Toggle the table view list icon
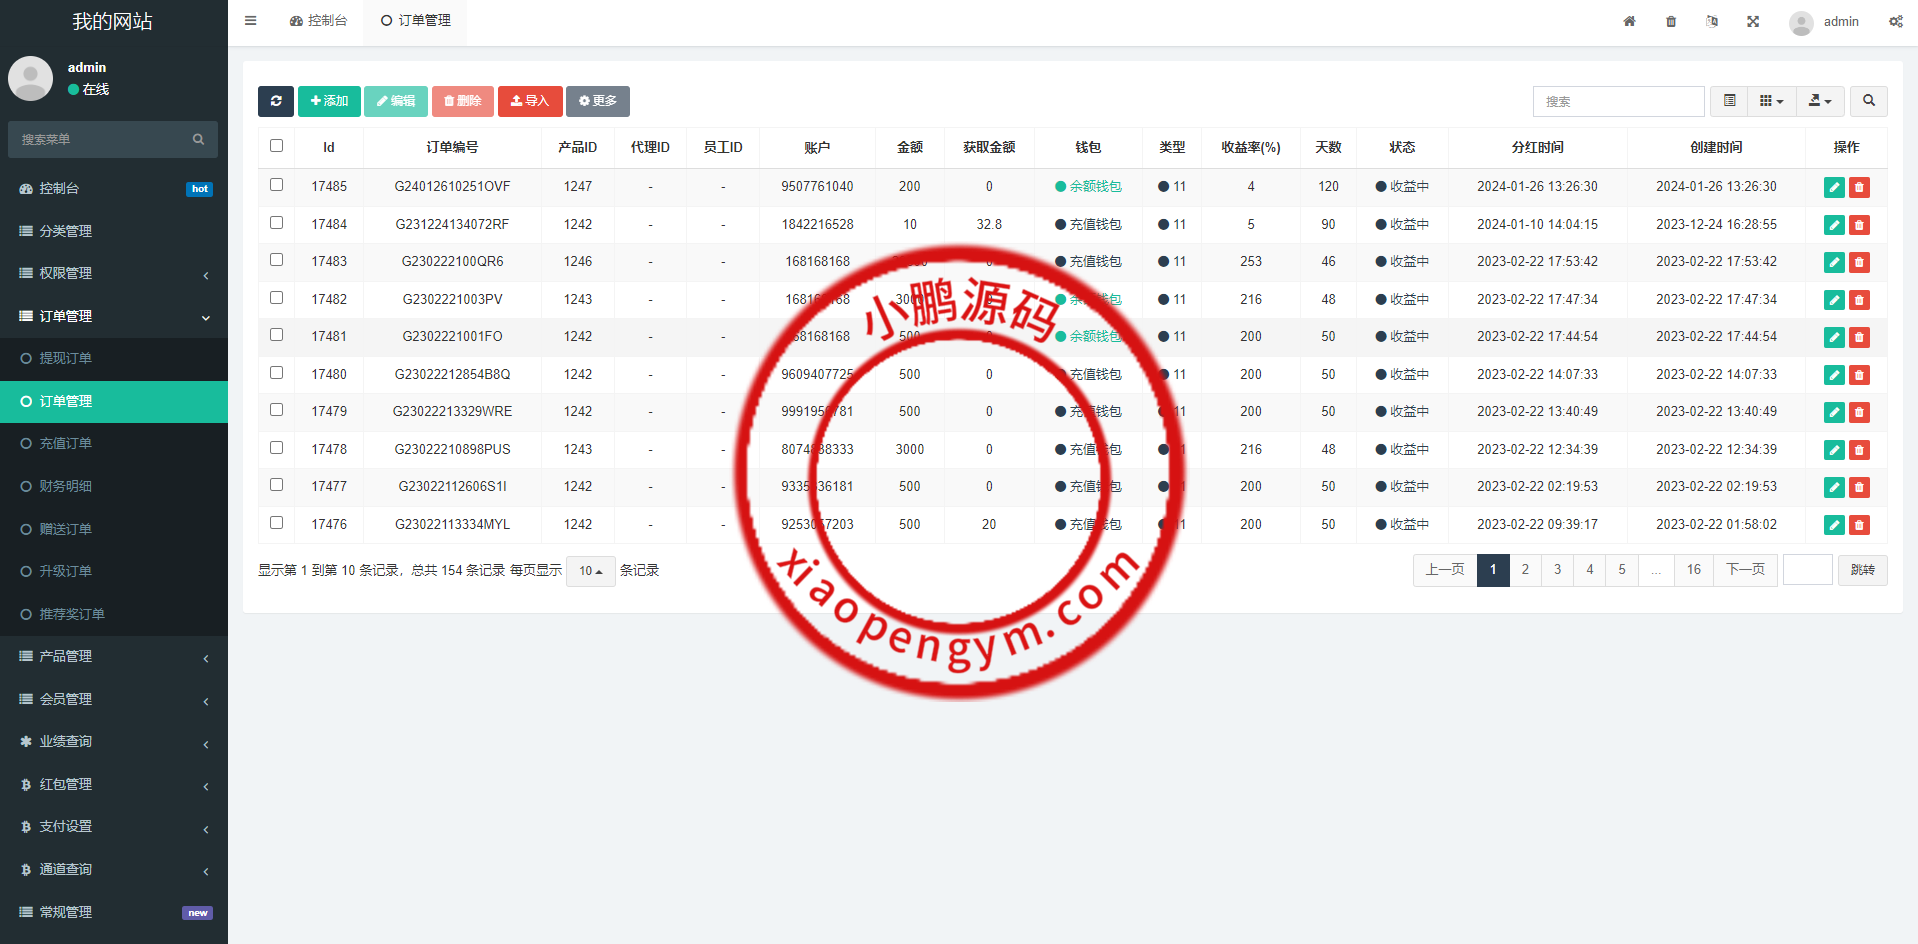This screenshot has height=944, width=1918. (x=1729, y=101)
